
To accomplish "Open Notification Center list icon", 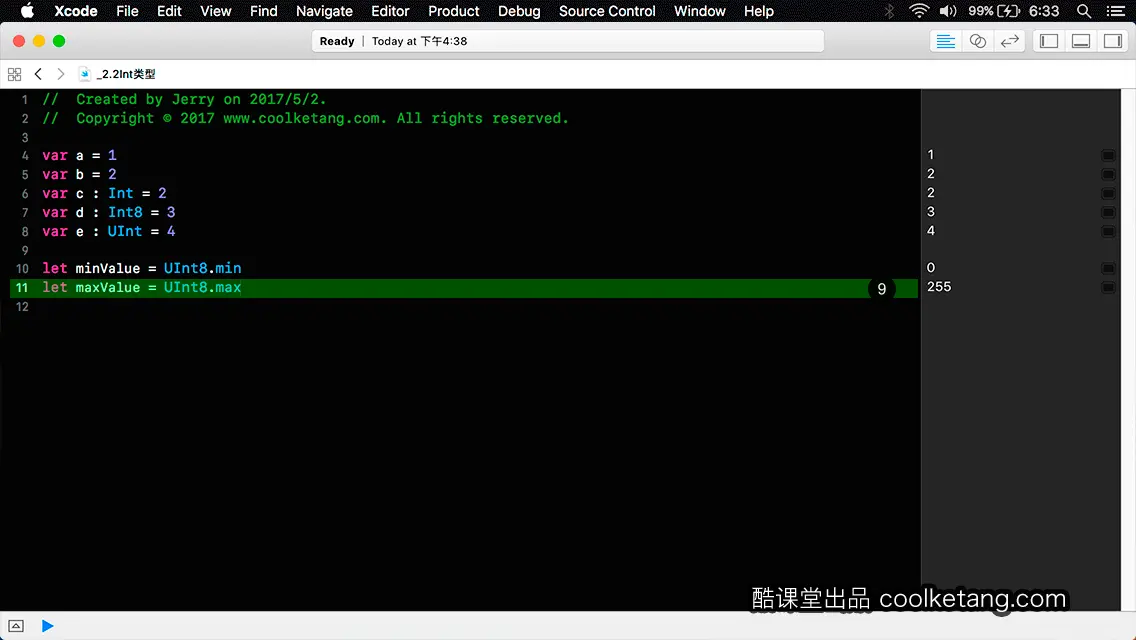I will click(1116, 11).
